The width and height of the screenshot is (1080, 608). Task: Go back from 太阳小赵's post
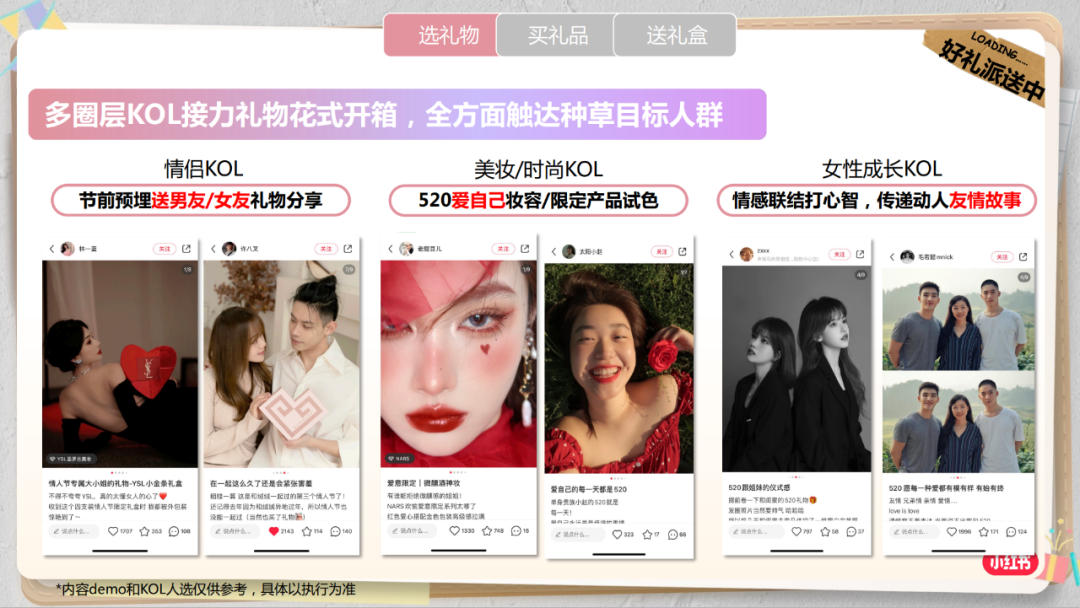point(553,252)
